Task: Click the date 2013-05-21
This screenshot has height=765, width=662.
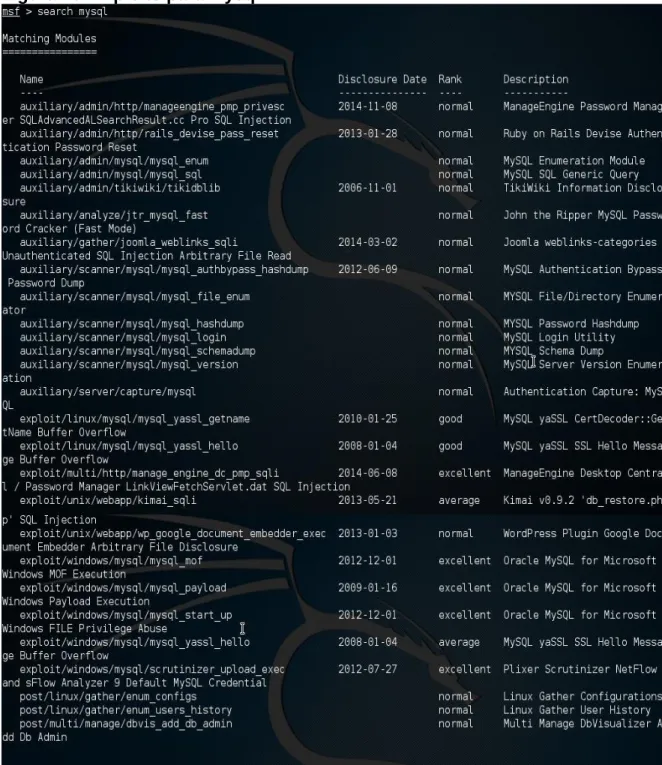Action: 368,501
